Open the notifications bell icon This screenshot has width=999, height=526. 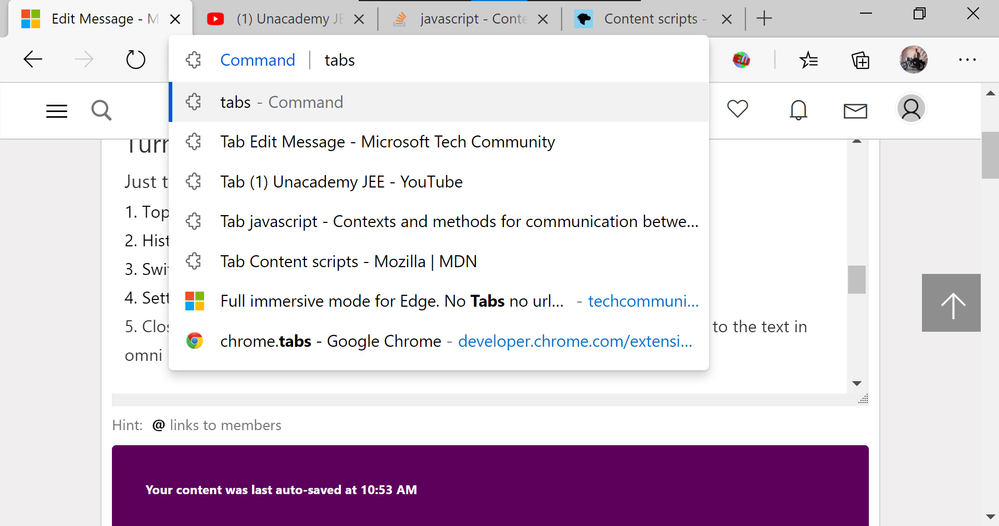pyautogui.click(x=798, y=110)
